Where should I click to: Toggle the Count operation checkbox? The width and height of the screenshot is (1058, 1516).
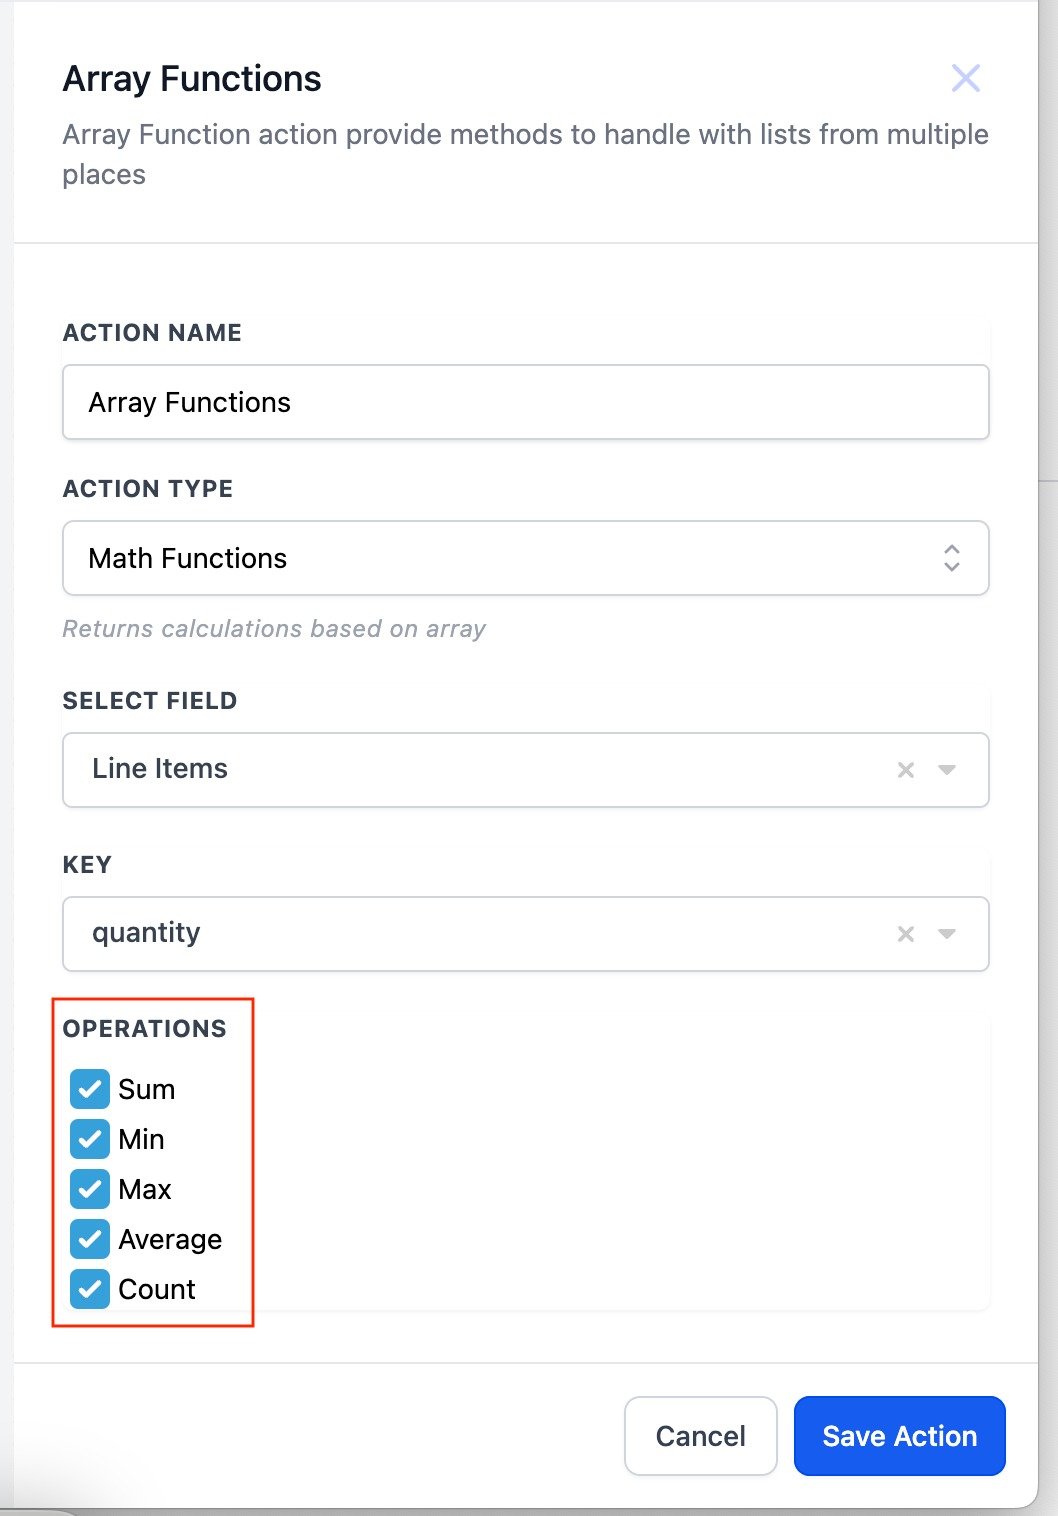[90, 1289]
